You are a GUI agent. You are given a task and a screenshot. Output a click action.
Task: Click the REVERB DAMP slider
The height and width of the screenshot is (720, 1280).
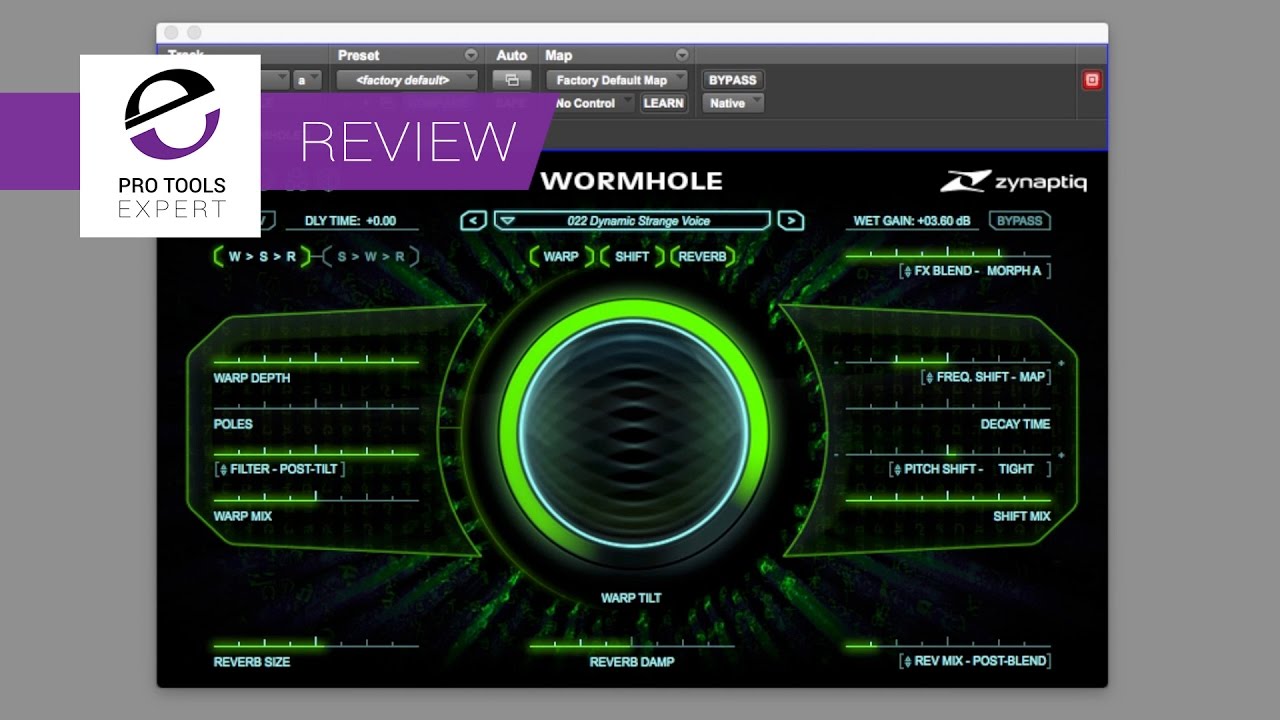pos(631,645)
